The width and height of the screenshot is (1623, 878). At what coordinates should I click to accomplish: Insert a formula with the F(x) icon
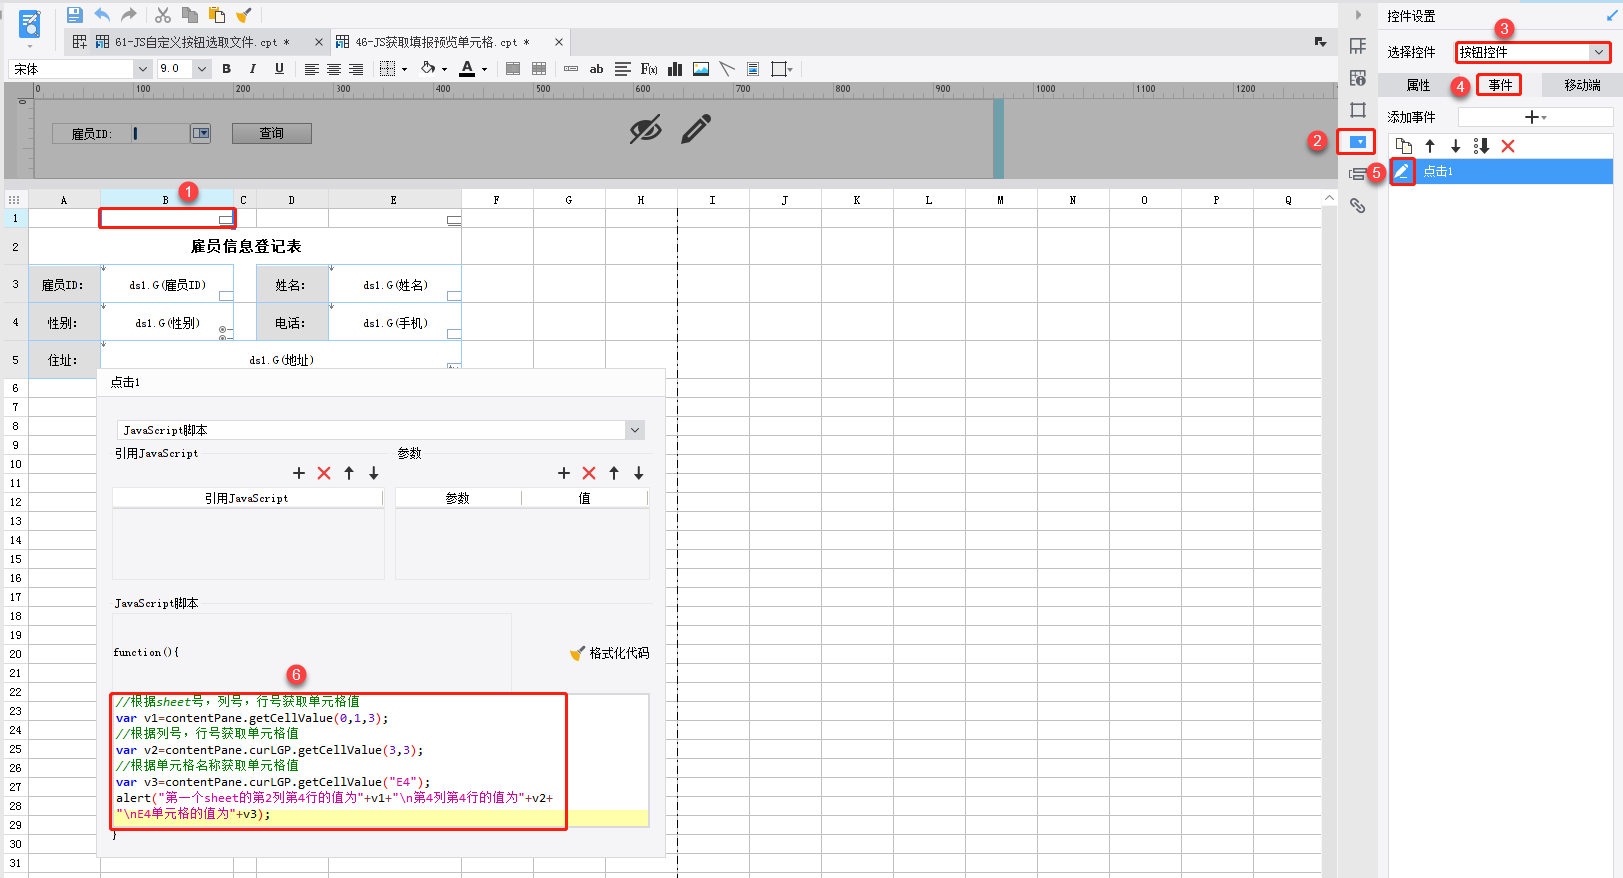click(x=649, y=69)
